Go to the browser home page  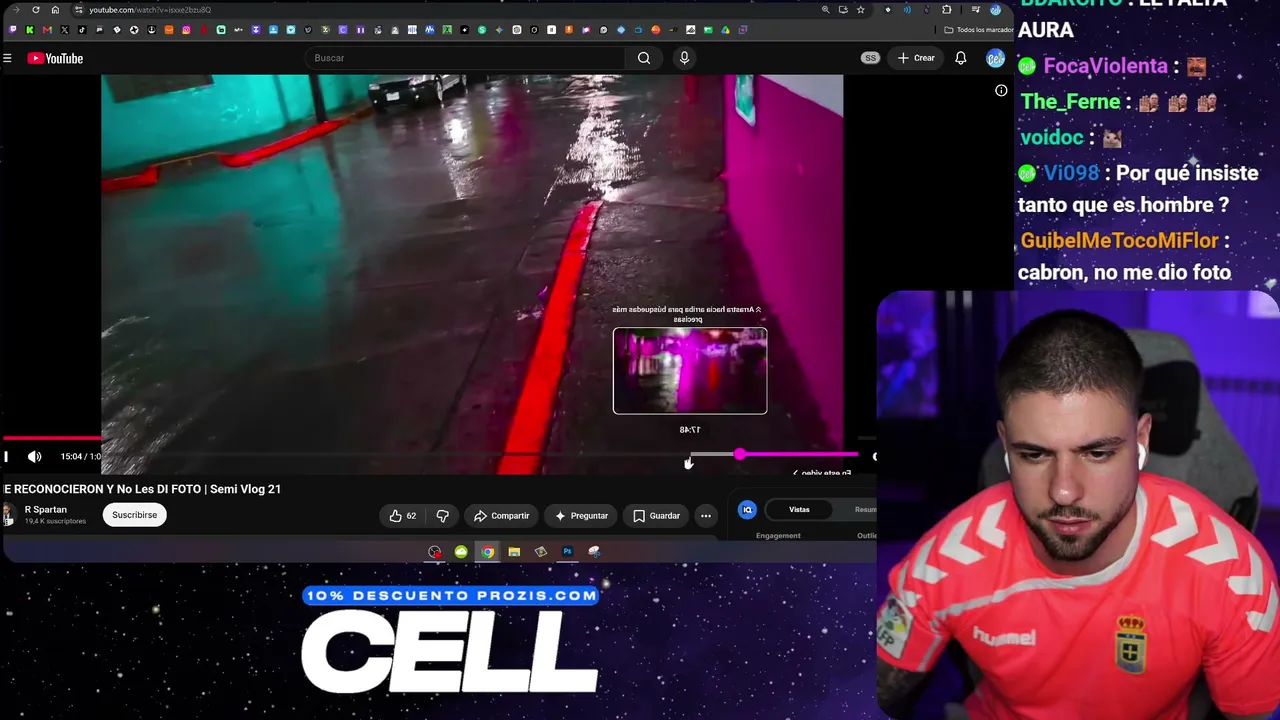click(55, 10)
